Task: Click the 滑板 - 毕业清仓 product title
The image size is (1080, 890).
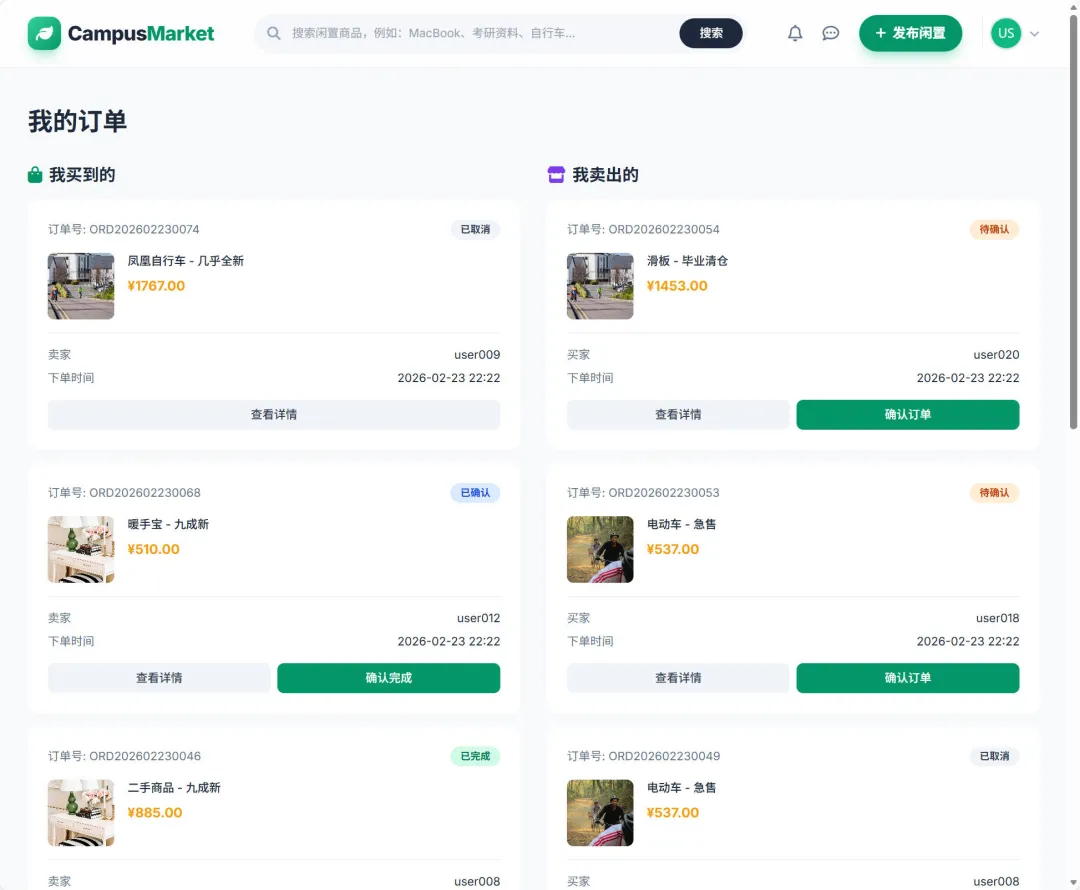Action: coord(687,261)
